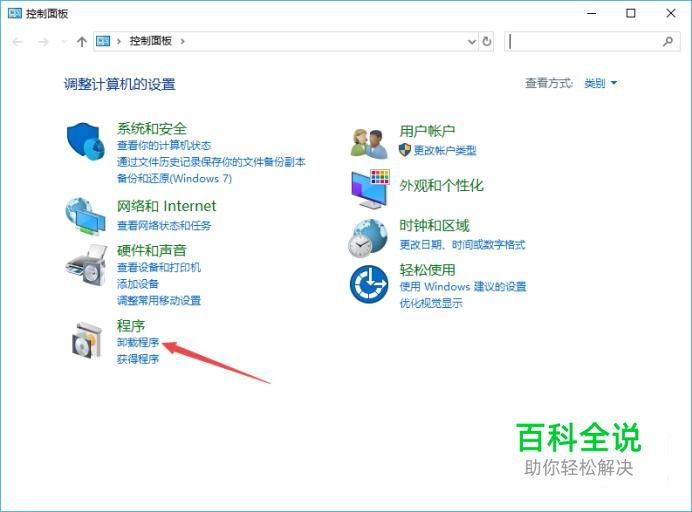Open the Clock and Region globe icon
The width and height of the screenshot is (692, 512).
(x=368, y=238)
